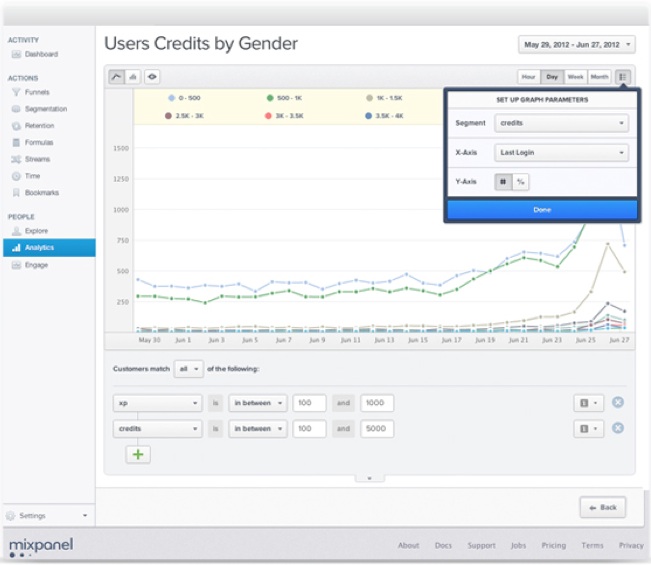Toggle the 2.5K - 3K legend series
The width and height of the screenshot is (651, 565).
point(184,116)
